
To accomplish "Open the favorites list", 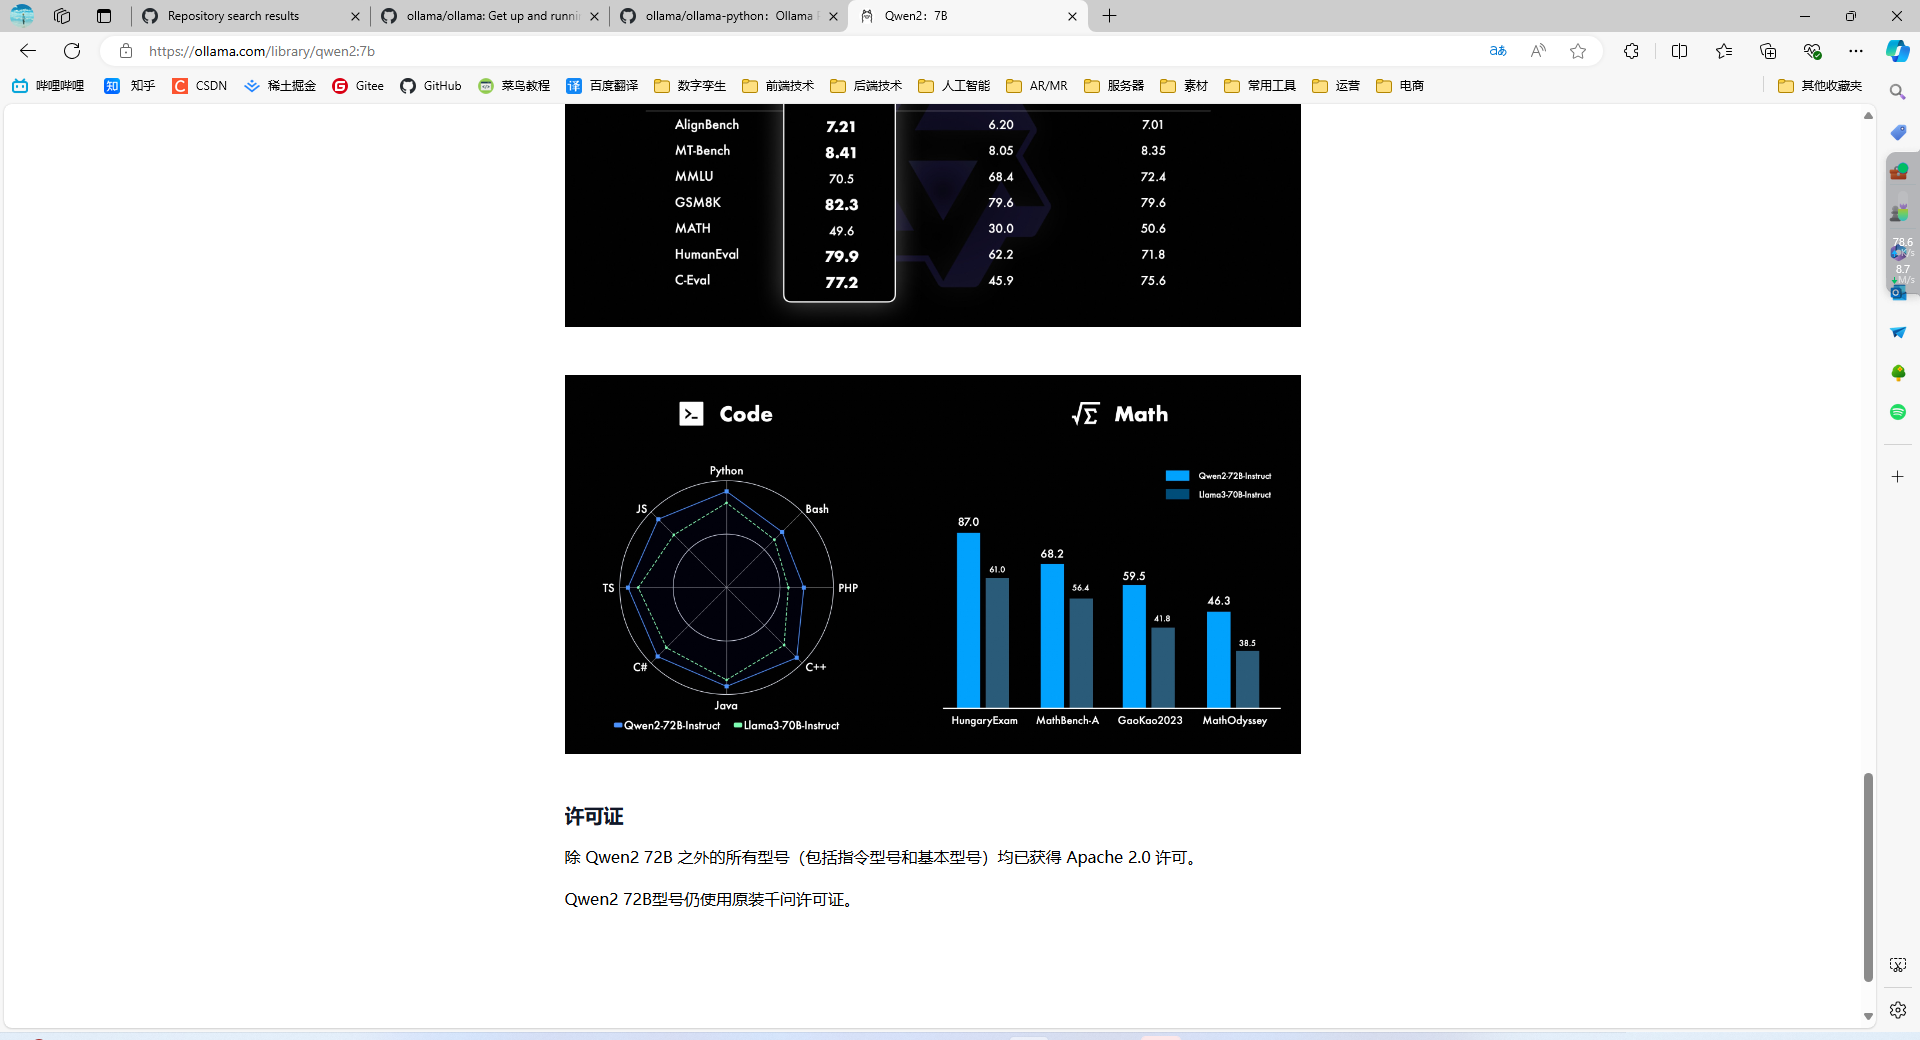I will (x=1724, y=51).
